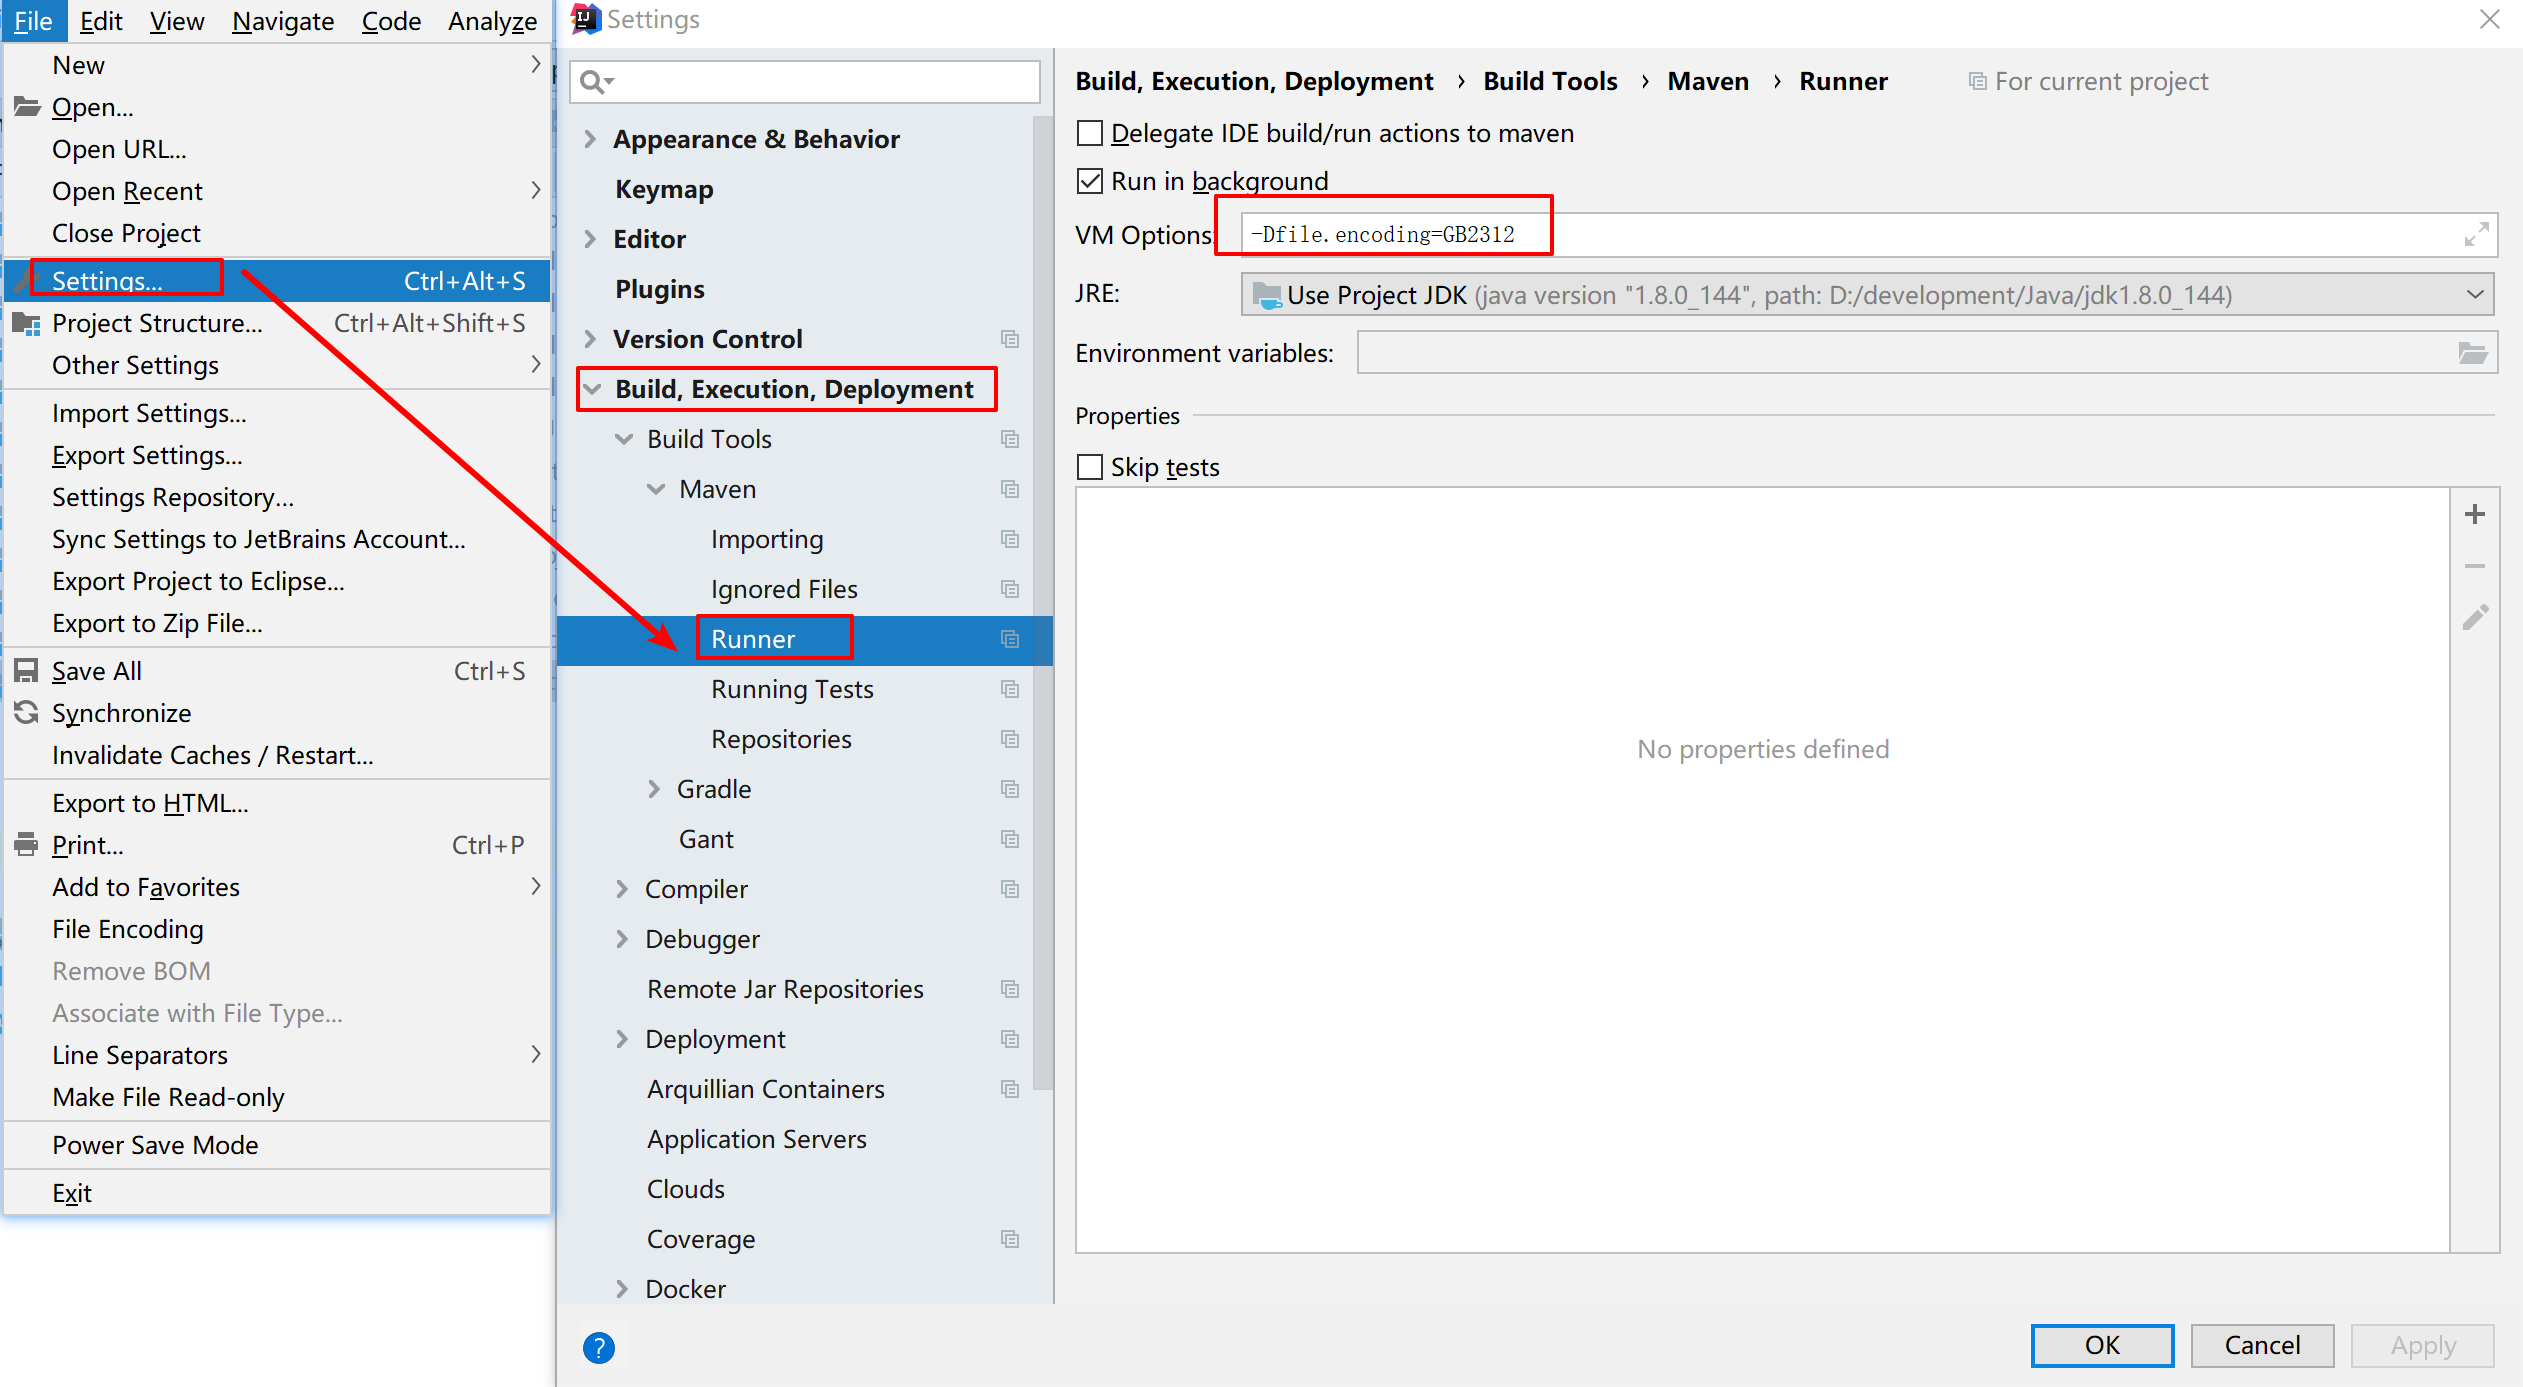The width and height of the screenshot is (2523, 1387).
Task: Select Running Tests in settings tree
Action: point(791,689)
